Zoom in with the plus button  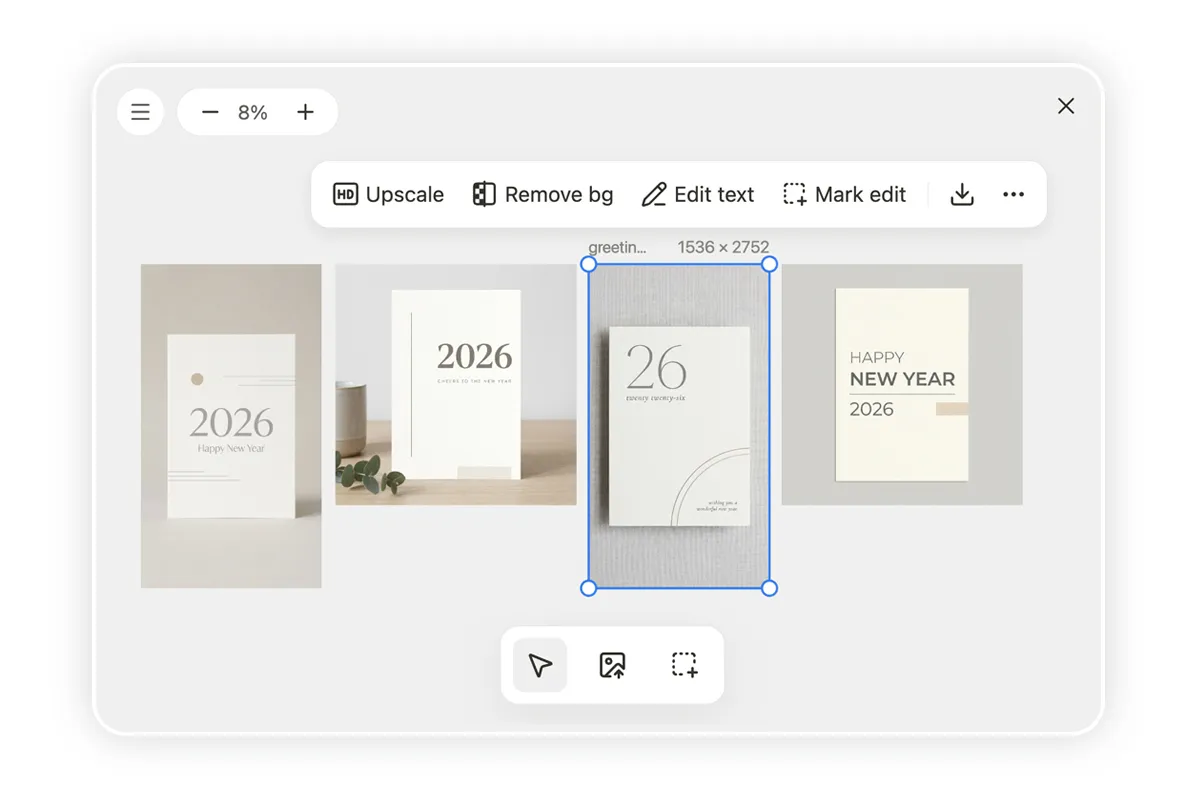306,112
